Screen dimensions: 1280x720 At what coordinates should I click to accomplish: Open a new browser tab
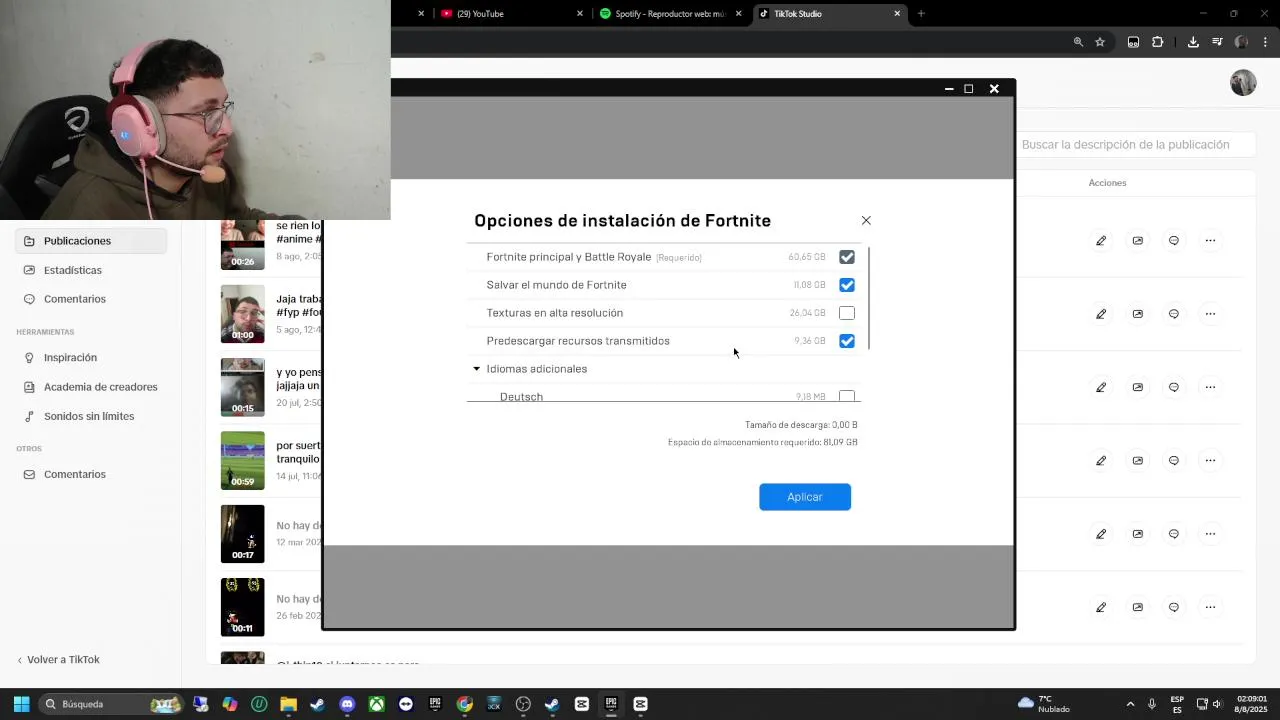pyautogui.click(x=921, y=14)
